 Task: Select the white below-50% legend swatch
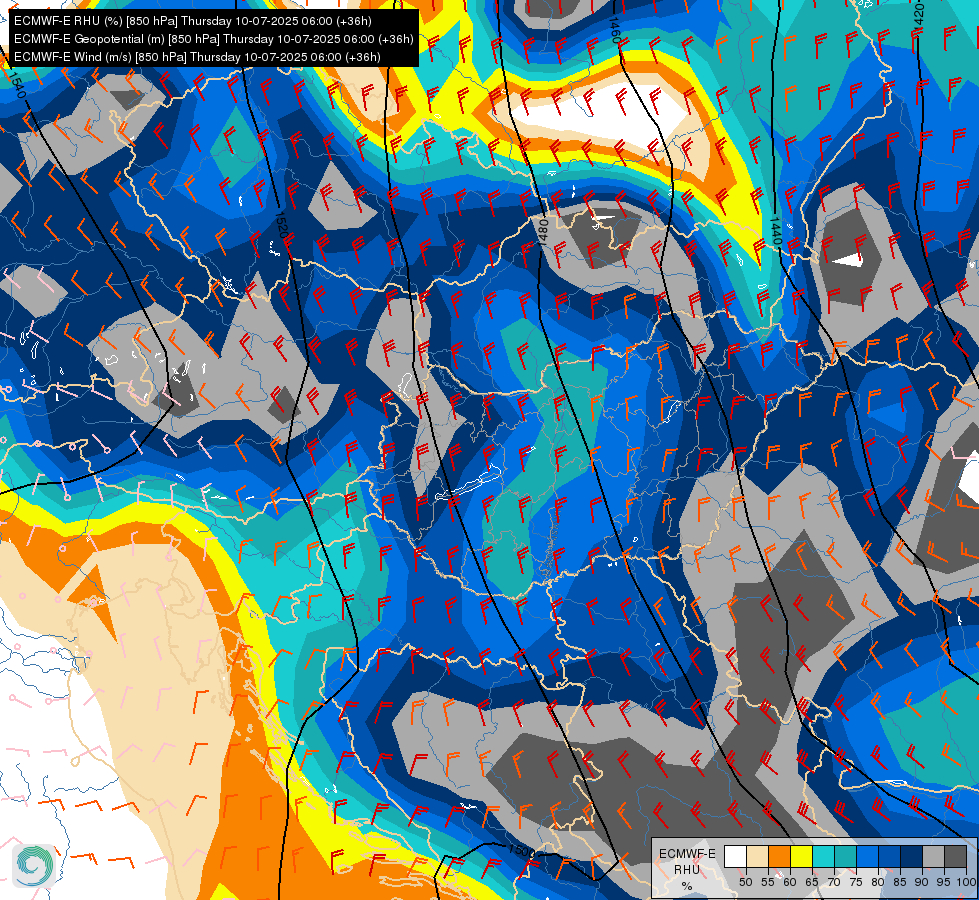[735, 856]
